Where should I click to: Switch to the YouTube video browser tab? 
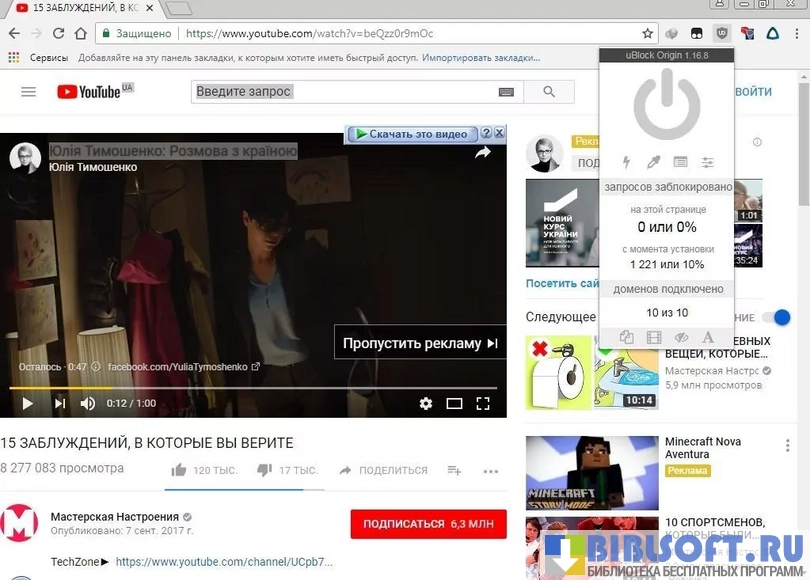tap(78, 9)
